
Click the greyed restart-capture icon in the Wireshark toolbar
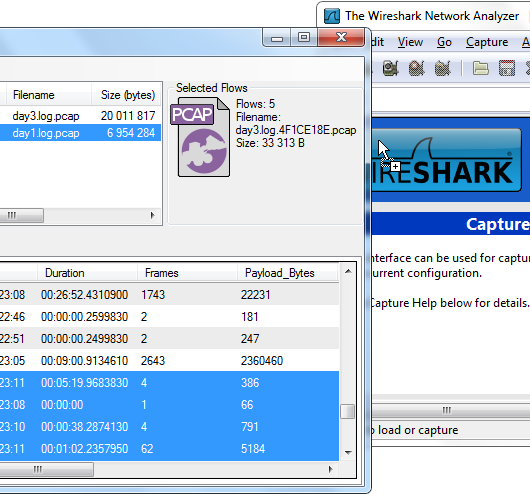tap(442, 68)
